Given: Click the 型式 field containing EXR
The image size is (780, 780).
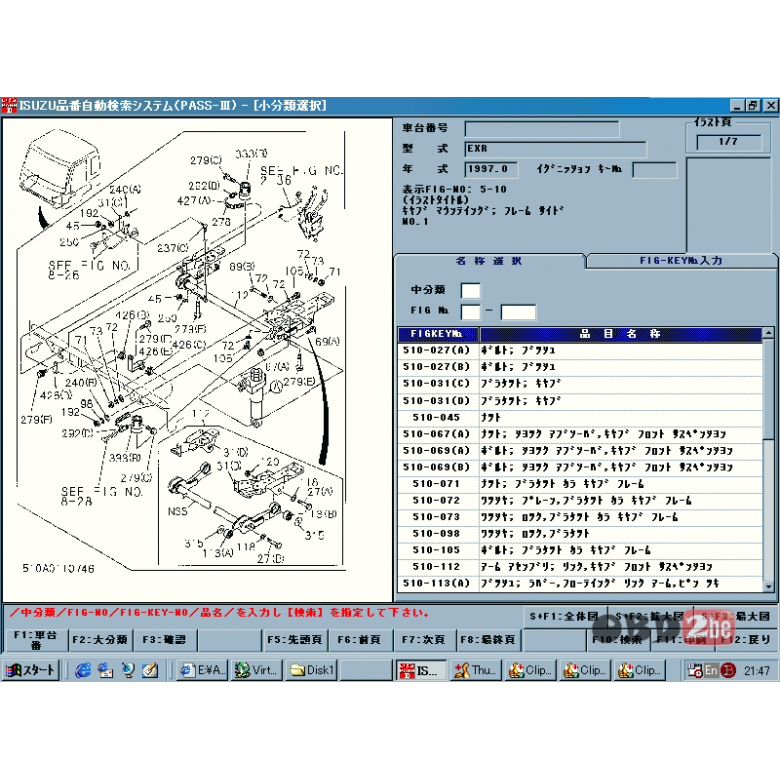Looking at the screenshot, I should pos(555,149).
